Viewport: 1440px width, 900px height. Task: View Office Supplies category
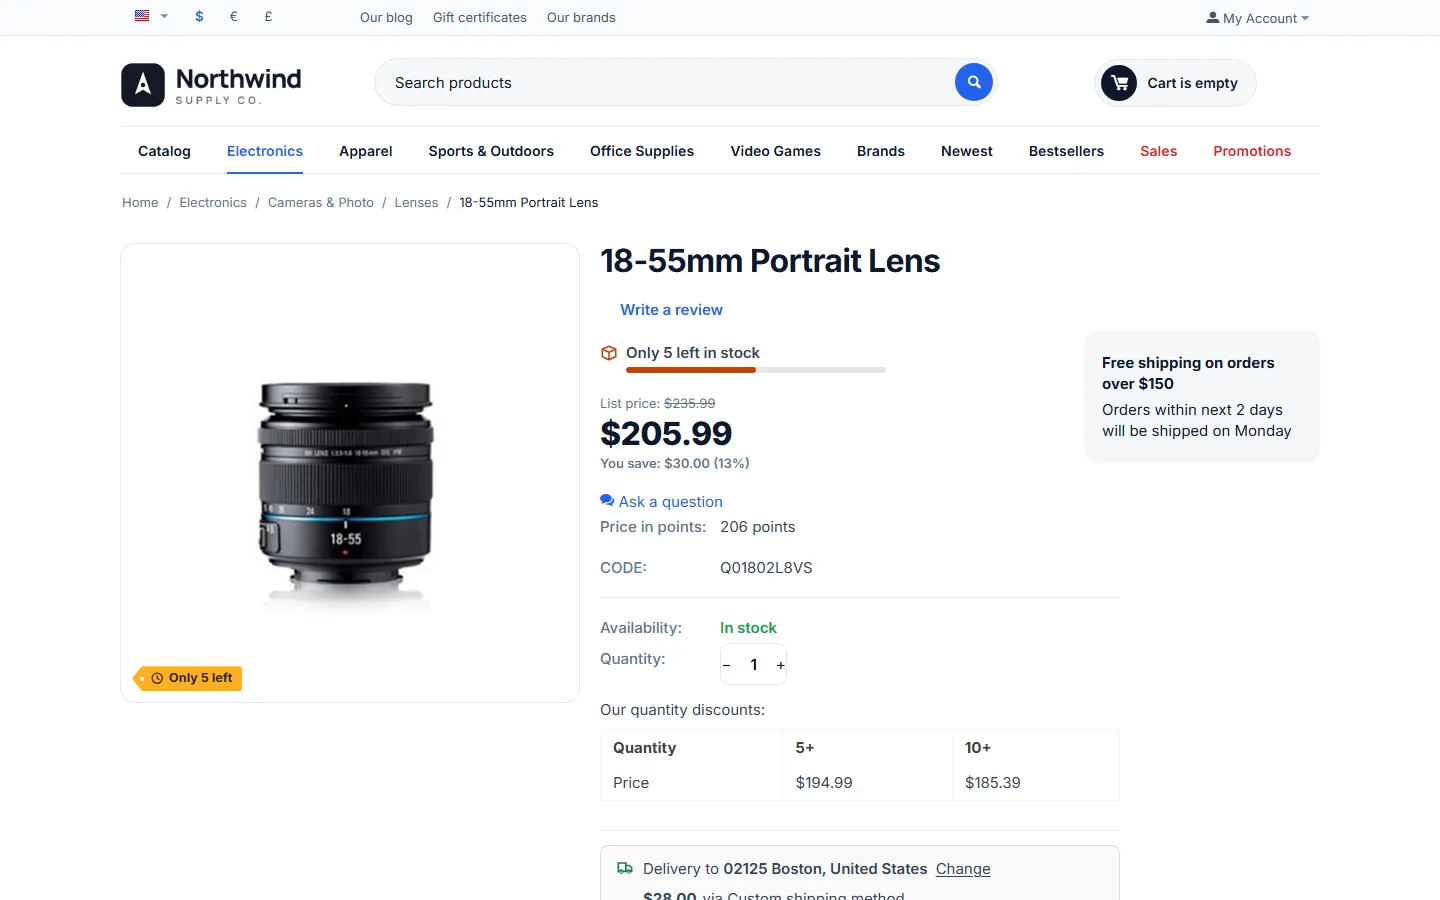click(642, 151)
